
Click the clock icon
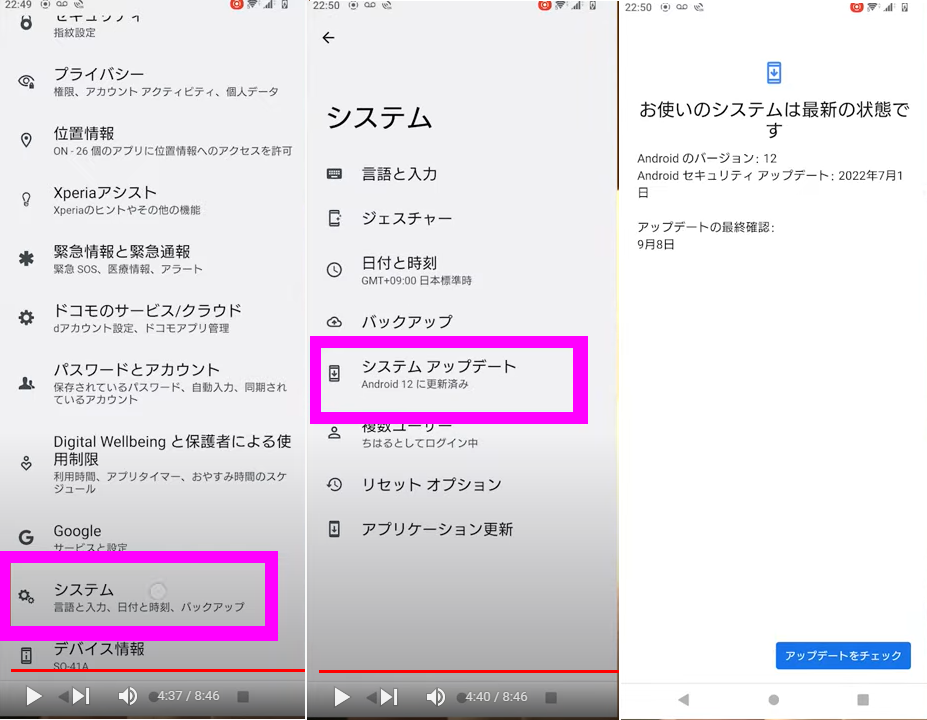[x=334, y=270]
